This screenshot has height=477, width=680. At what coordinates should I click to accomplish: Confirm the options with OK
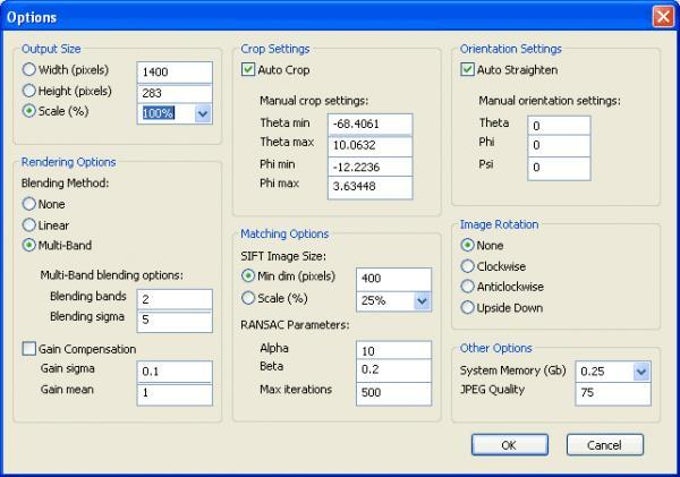tap(510, 445)
